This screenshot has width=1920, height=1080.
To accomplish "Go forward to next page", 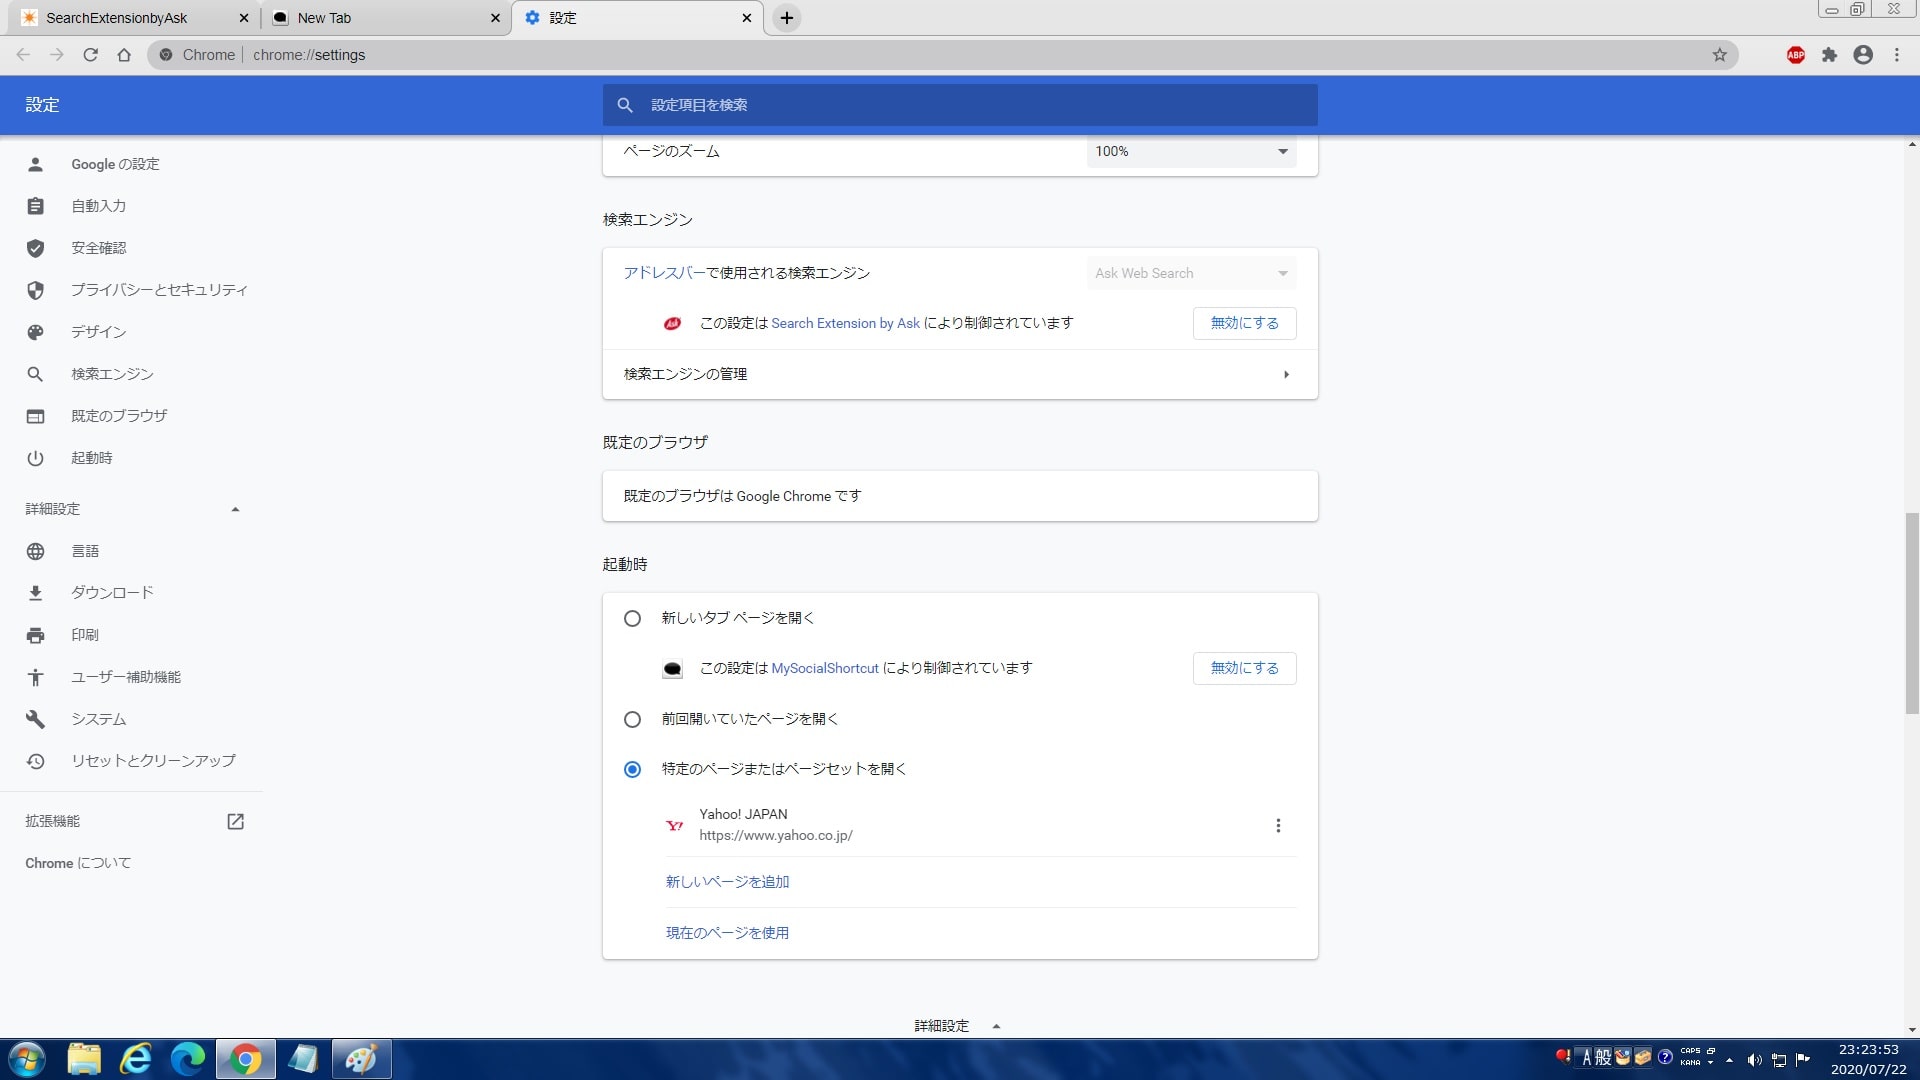I will pyautogui.click(x=57, y=55).
